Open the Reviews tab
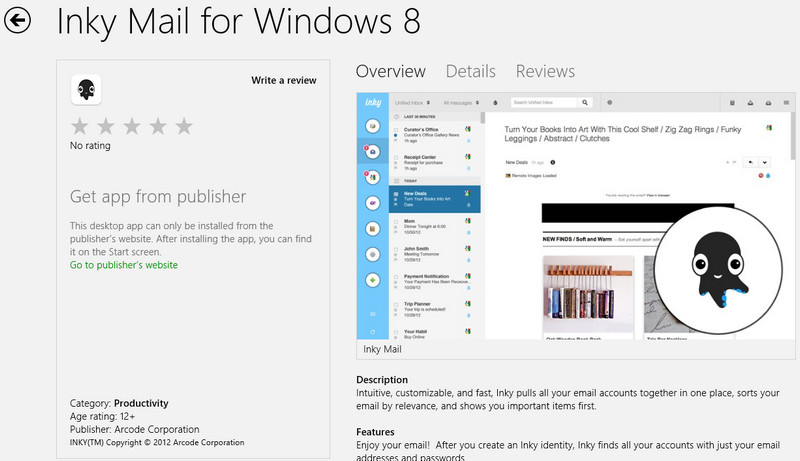 tap(545, 71)
